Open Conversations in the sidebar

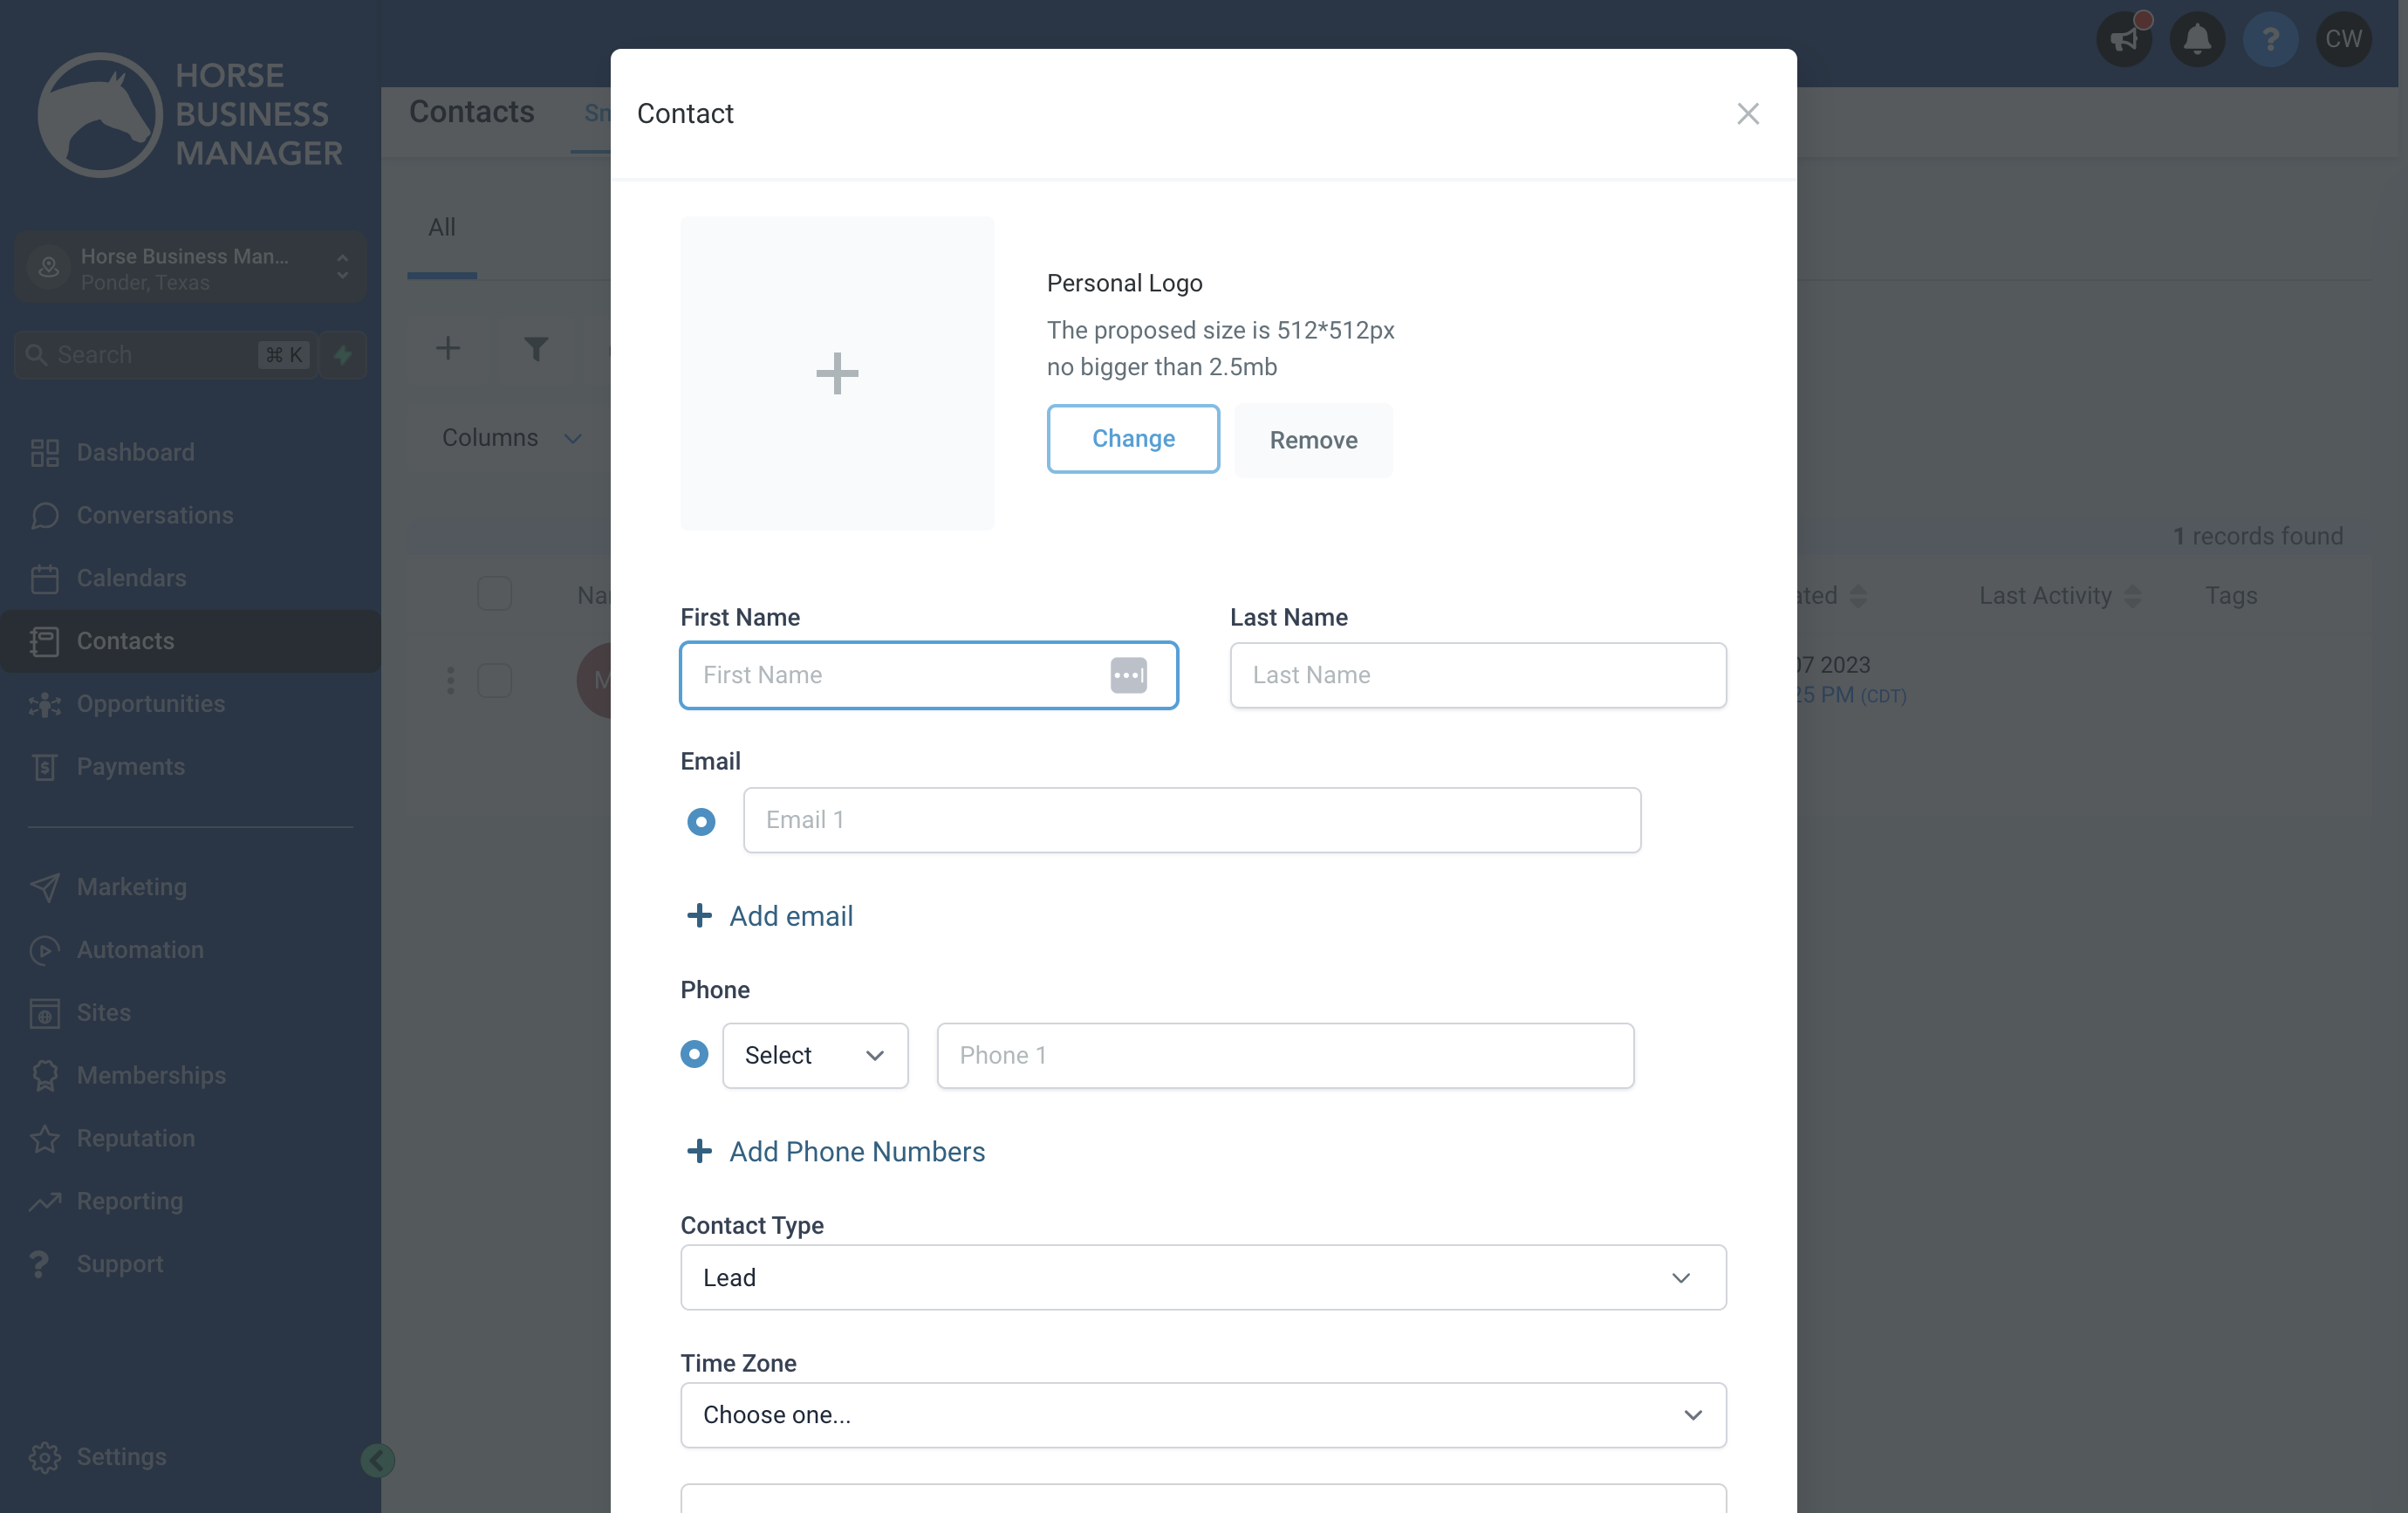[x=190, y=515]
